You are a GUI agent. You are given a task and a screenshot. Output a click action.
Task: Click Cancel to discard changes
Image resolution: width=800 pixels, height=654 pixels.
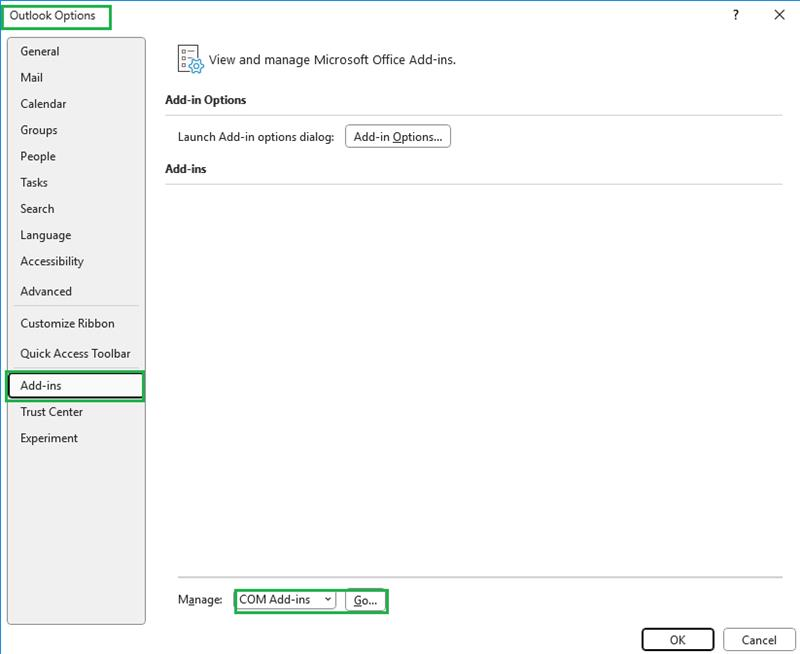click(x=759, y=640)
